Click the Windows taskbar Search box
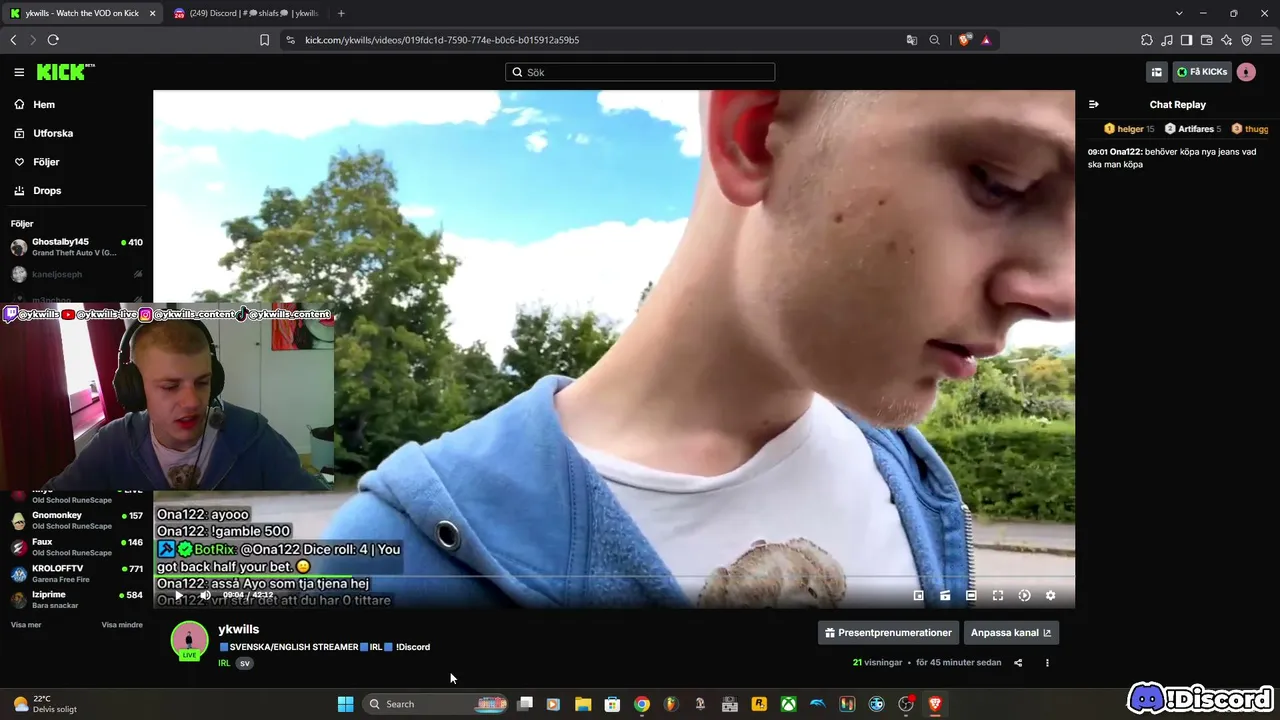The image size is (1280, 720). (x=435, y=704)
